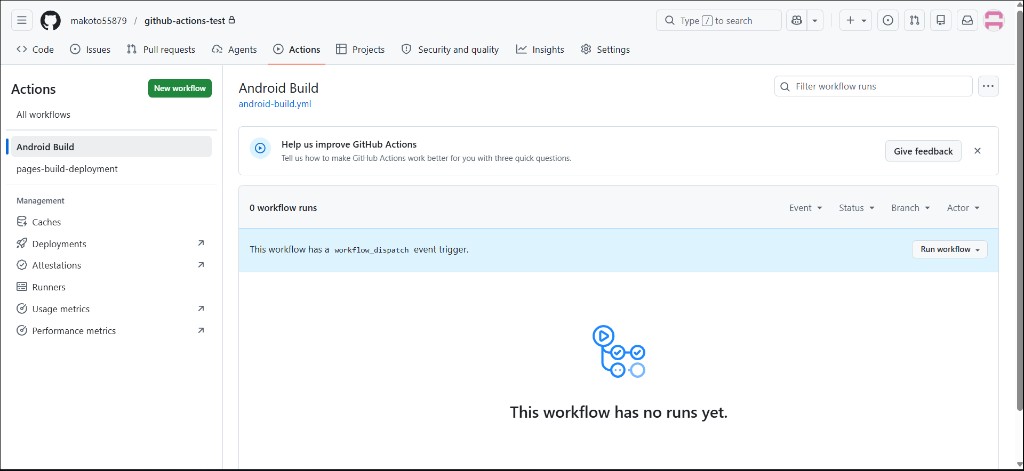This screenshot has height=471, width=1024.
Task: Switch to the Pull requests tab
Action: click(161, 50)
